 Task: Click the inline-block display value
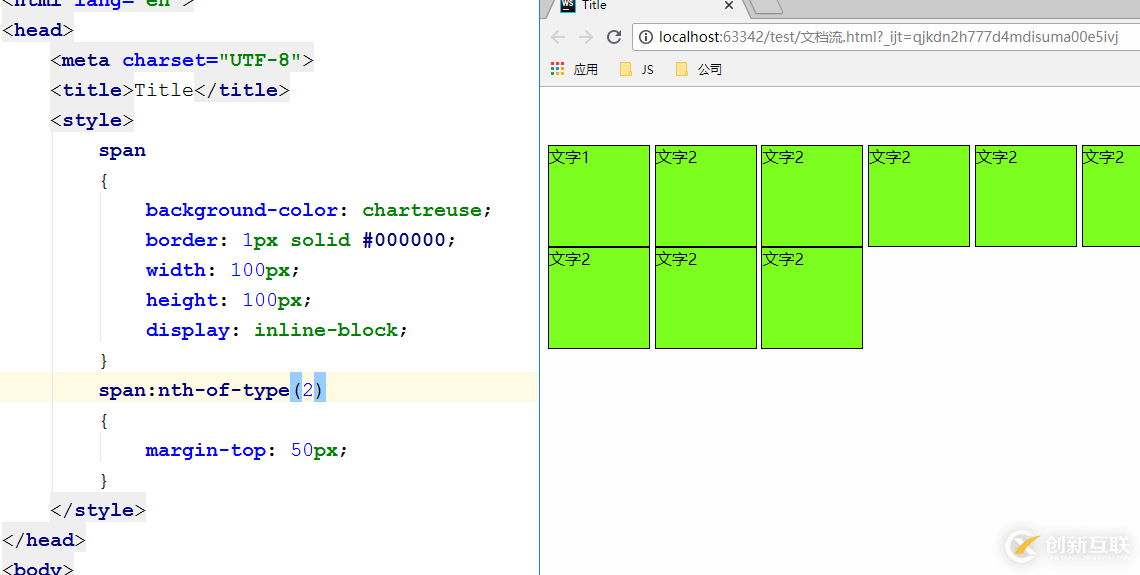(x=326, y=330)
